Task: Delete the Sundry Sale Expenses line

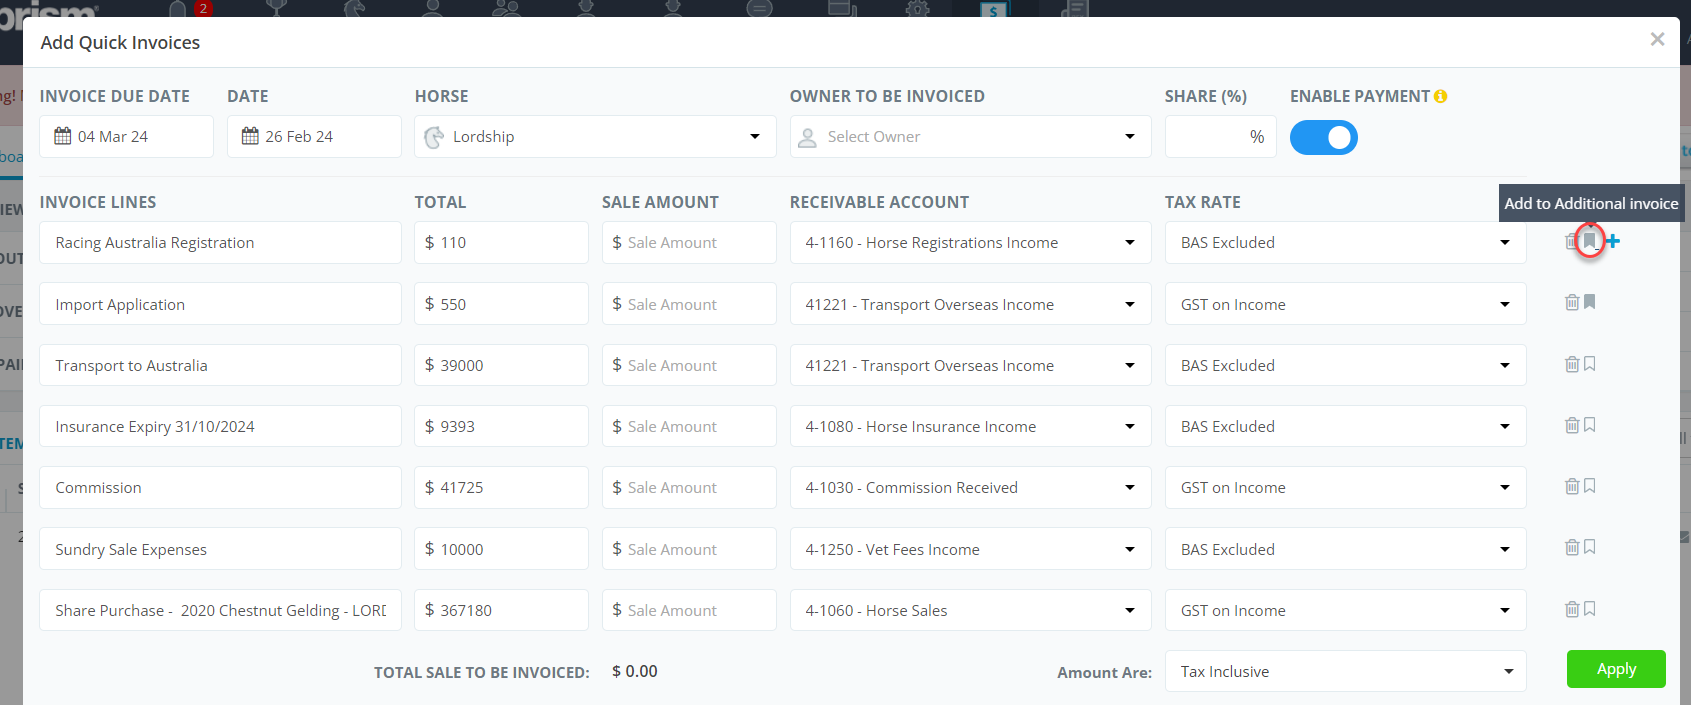Action: (1571, 547)
